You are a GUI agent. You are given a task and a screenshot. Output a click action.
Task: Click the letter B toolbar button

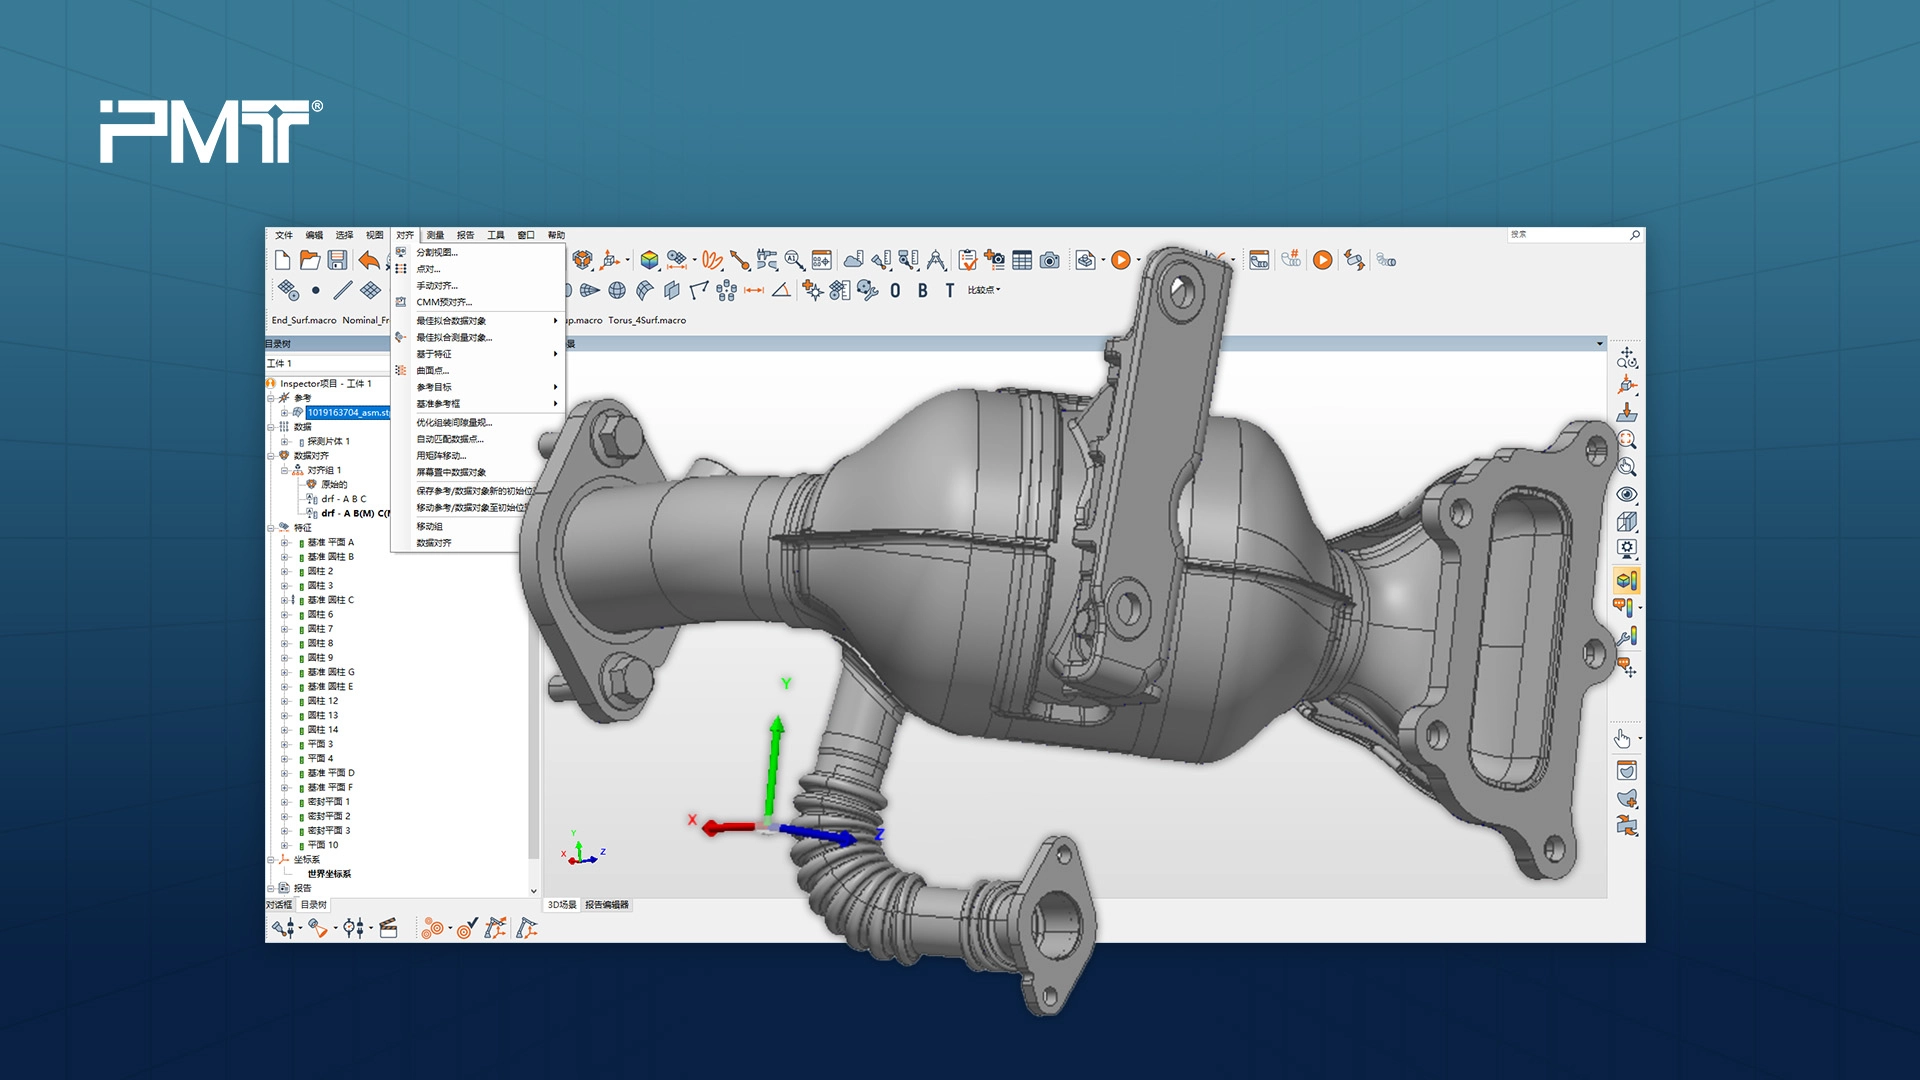(922, 290)
